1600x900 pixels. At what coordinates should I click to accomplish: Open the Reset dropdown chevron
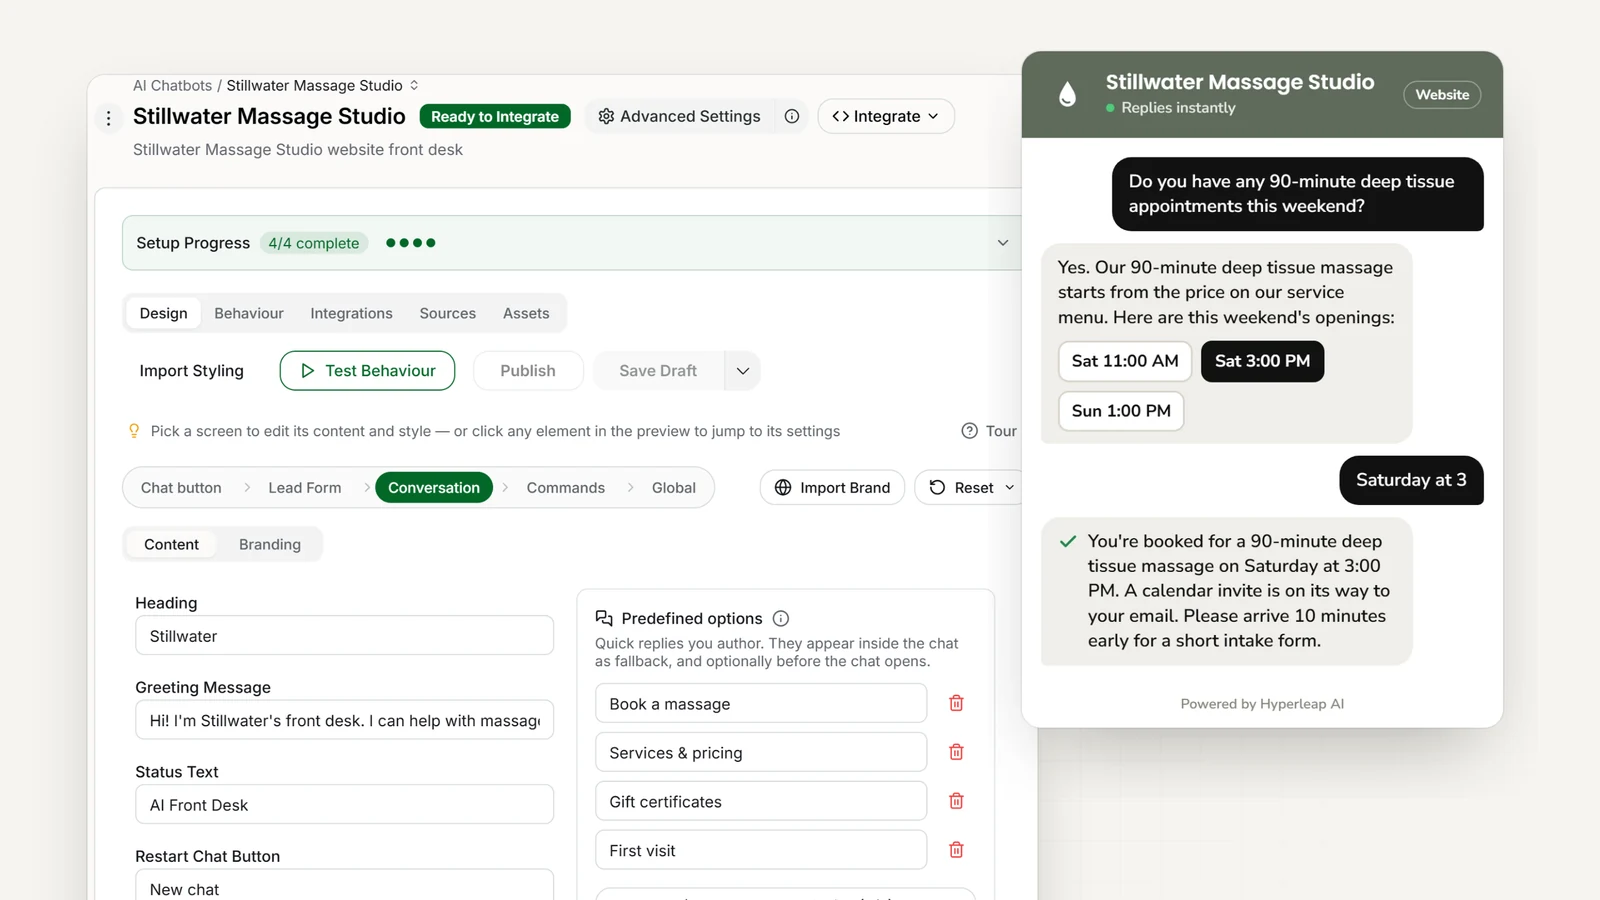click(x=1009, y=488)
